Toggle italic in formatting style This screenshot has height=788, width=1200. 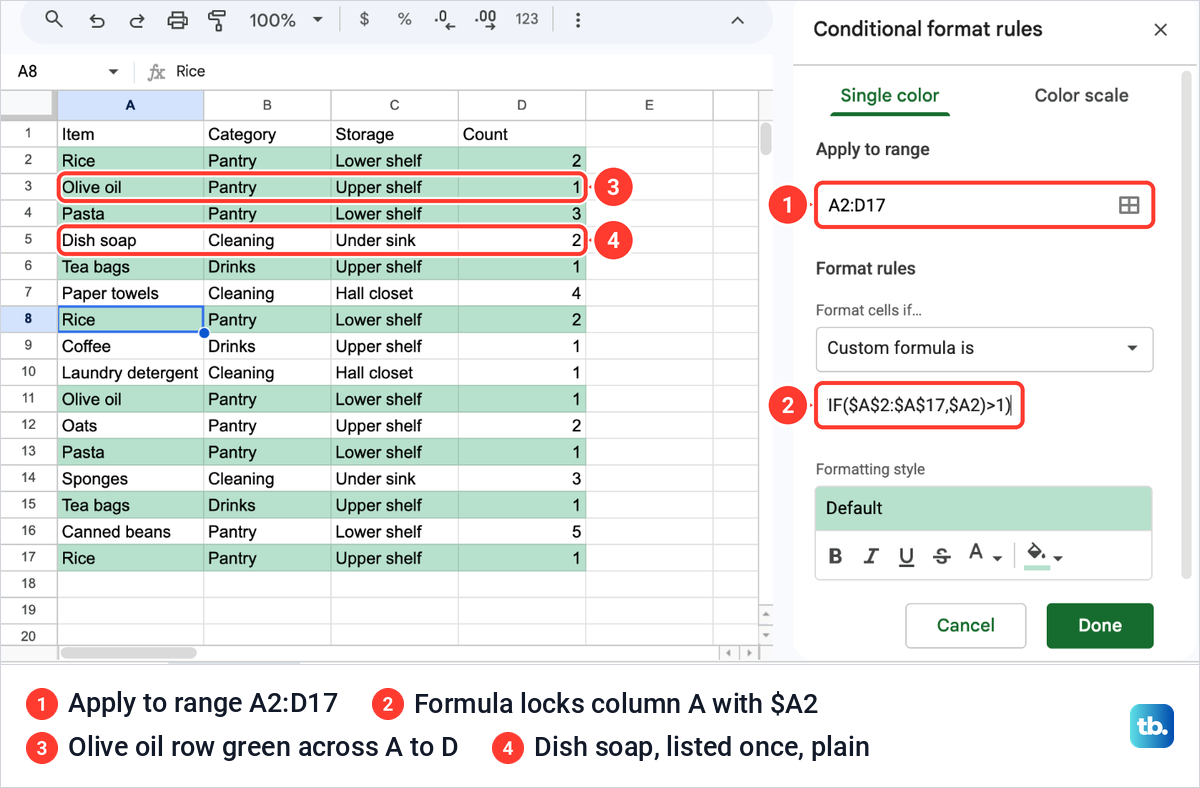pos(871,556)
